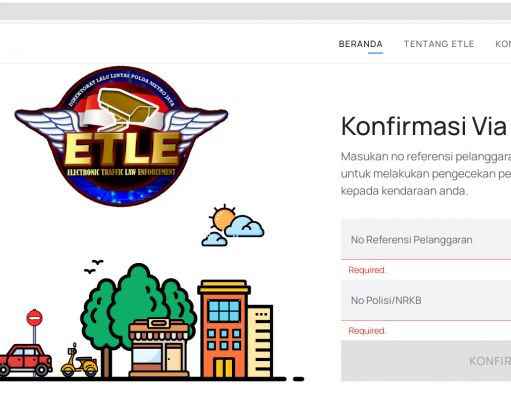Open the BERANDA tab
This screenshot has height=400, width=511.
[361, 44]
